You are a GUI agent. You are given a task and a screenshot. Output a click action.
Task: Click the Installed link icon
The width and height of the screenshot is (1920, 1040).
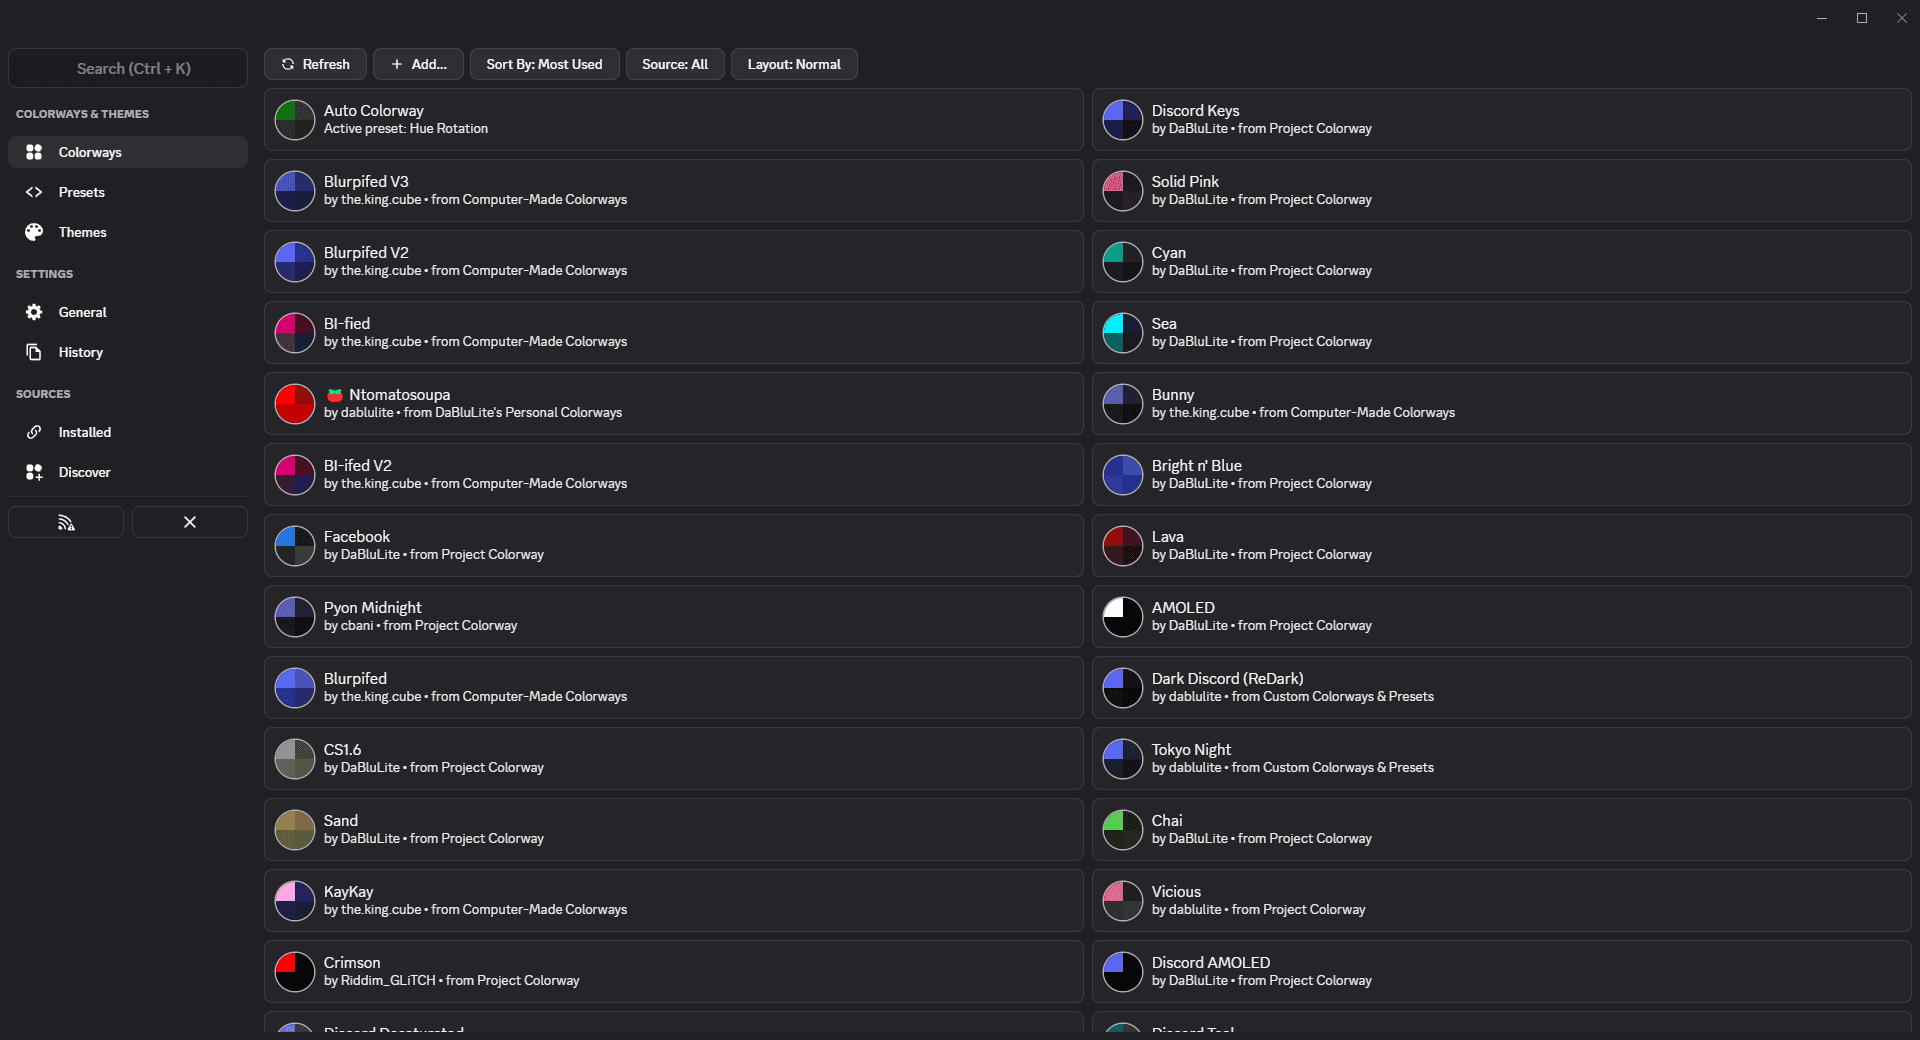pos(34,432)
